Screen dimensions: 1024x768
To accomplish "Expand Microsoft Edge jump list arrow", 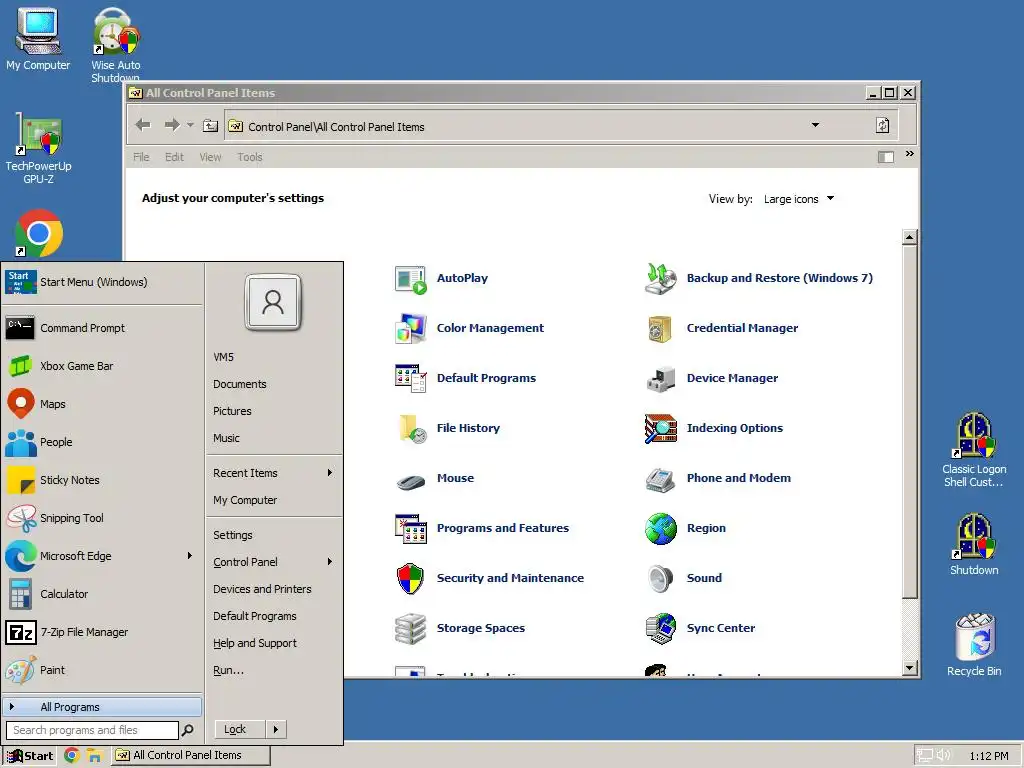I will click(189, 556).
